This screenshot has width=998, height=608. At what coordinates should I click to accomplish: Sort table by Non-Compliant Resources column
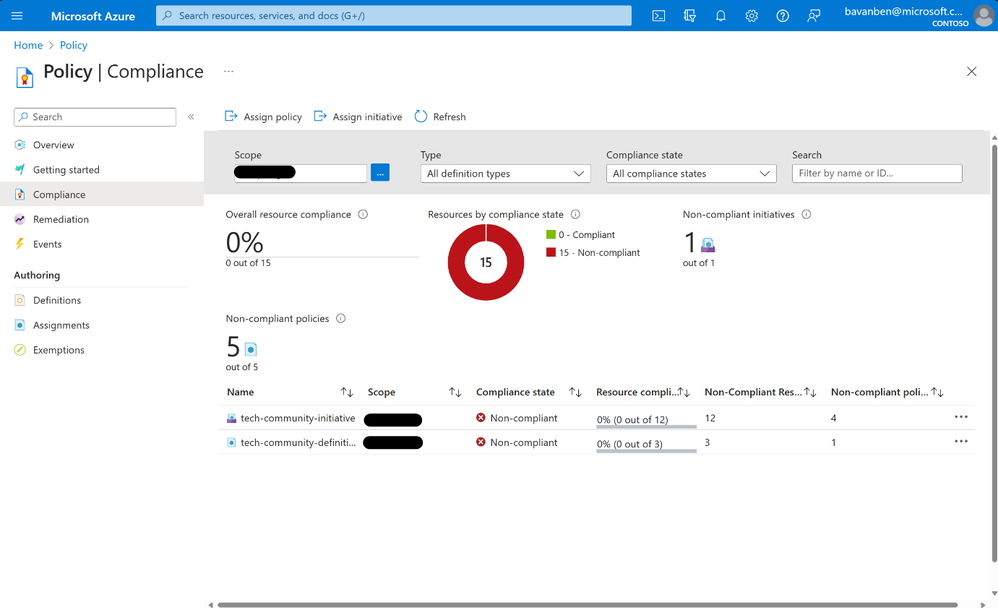point(810,392)
